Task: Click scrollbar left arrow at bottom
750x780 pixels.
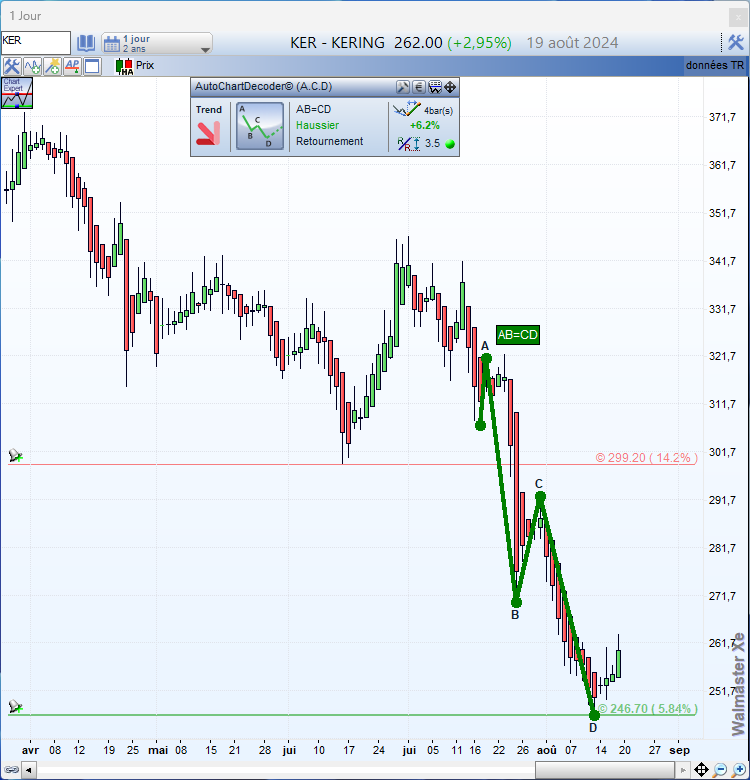Action: 28,770
